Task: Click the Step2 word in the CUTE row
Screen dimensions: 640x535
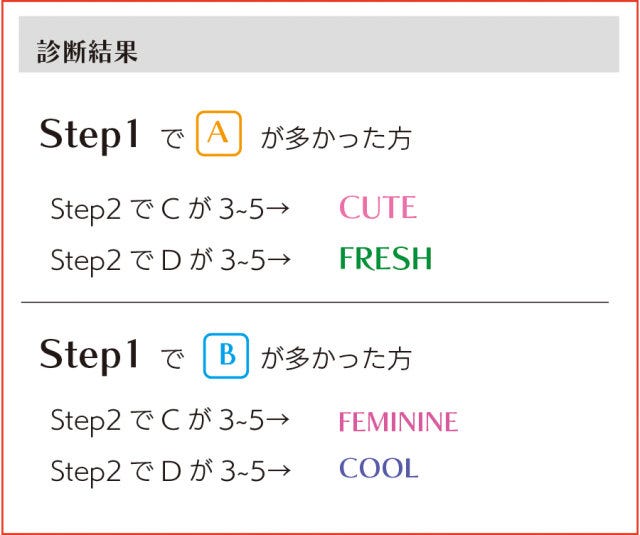Action: pos(85,210)
